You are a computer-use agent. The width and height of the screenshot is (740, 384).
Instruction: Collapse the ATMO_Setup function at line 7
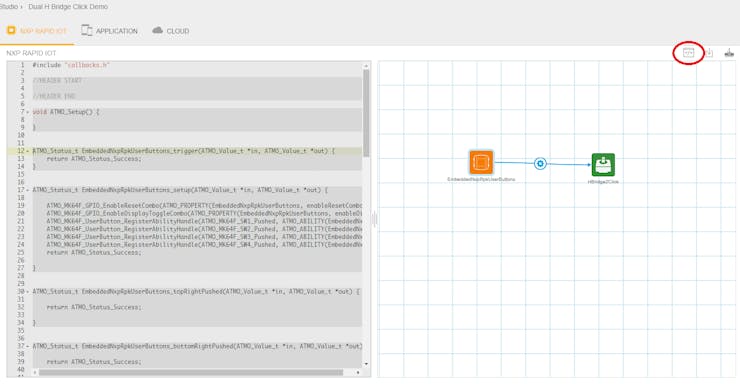[x=27, y=112]
